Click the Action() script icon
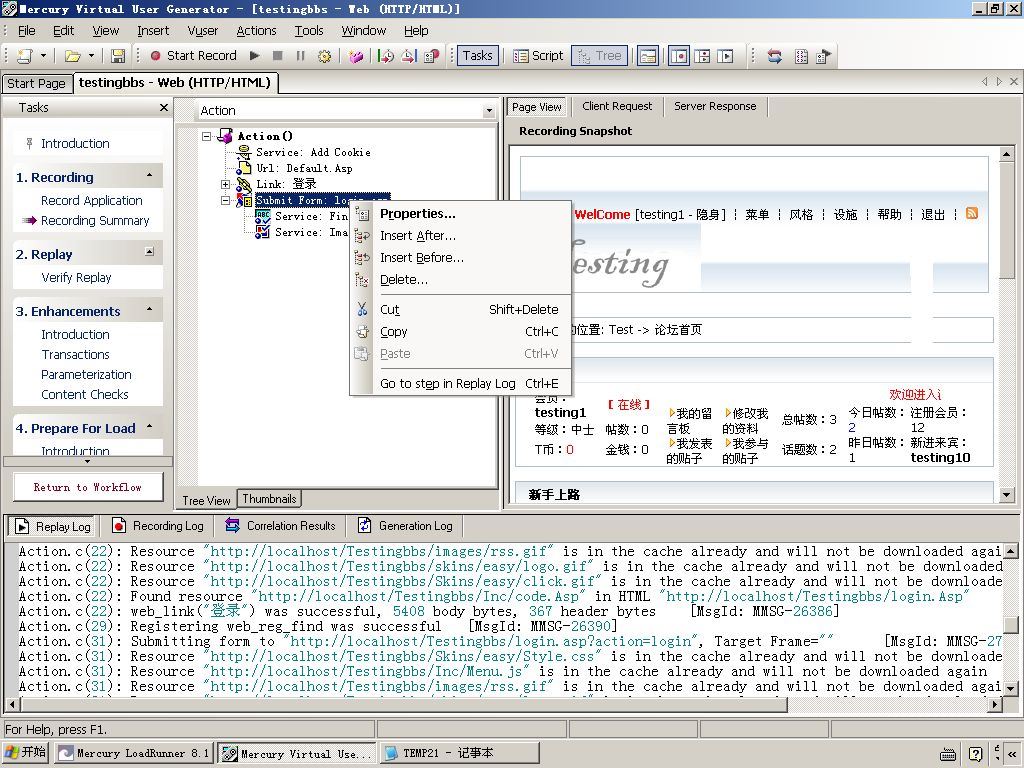The width and height of the screenshot is (1024, 768). pos(225,136)
